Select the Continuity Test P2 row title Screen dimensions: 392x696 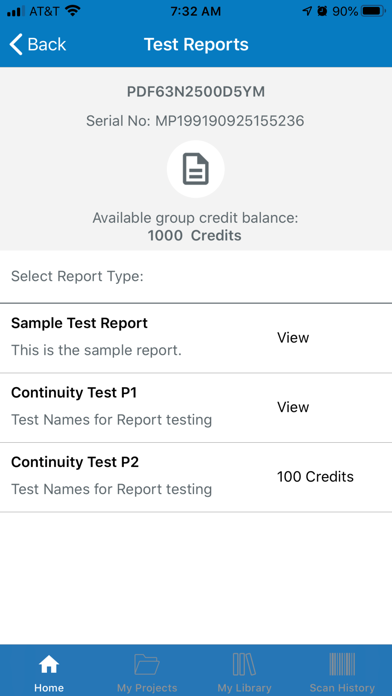click(75, 463)
